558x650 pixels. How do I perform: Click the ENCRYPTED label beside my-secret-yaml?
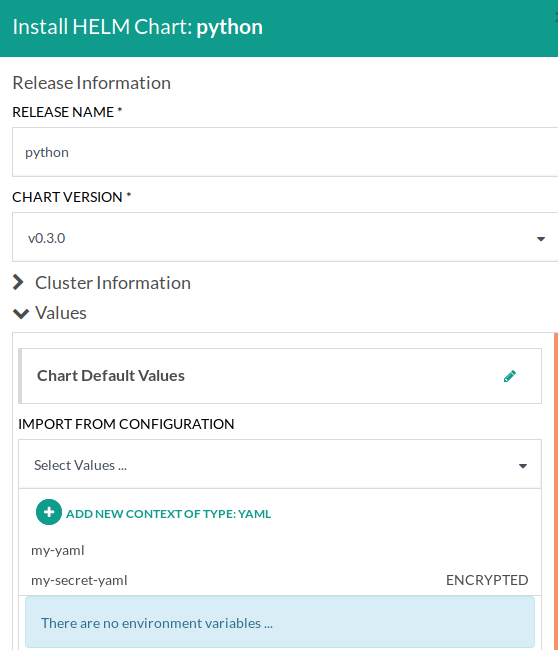click(487, 580)
